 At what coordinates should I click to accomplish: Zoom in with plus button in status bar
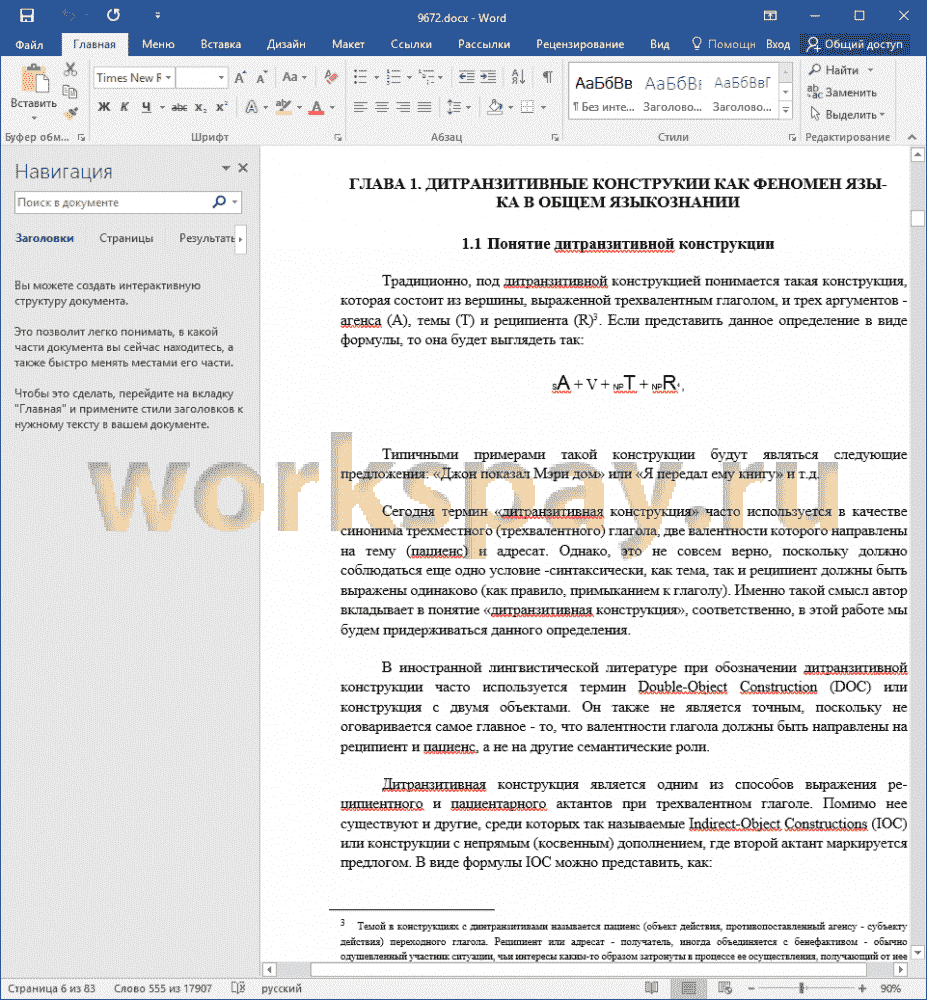tap(862, 988)
